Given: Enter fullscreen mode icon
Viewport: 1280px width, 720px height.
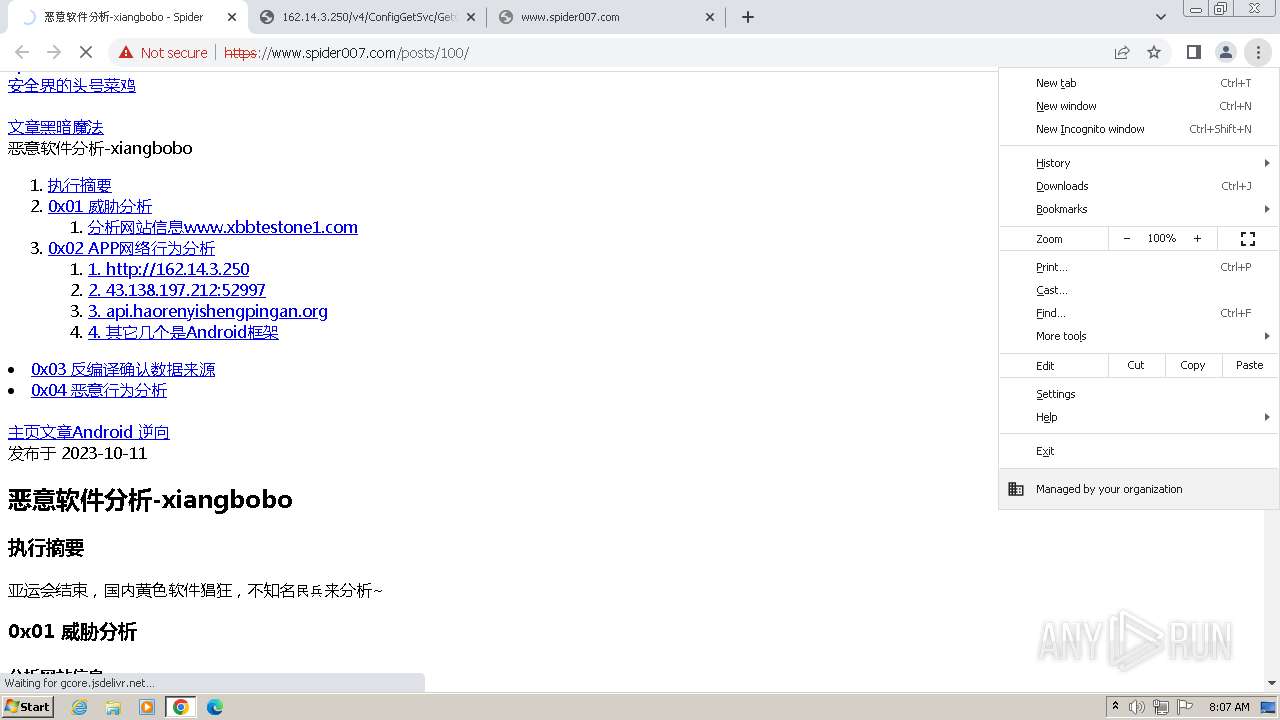Looking at the screenshot, I should point(1248,238).
